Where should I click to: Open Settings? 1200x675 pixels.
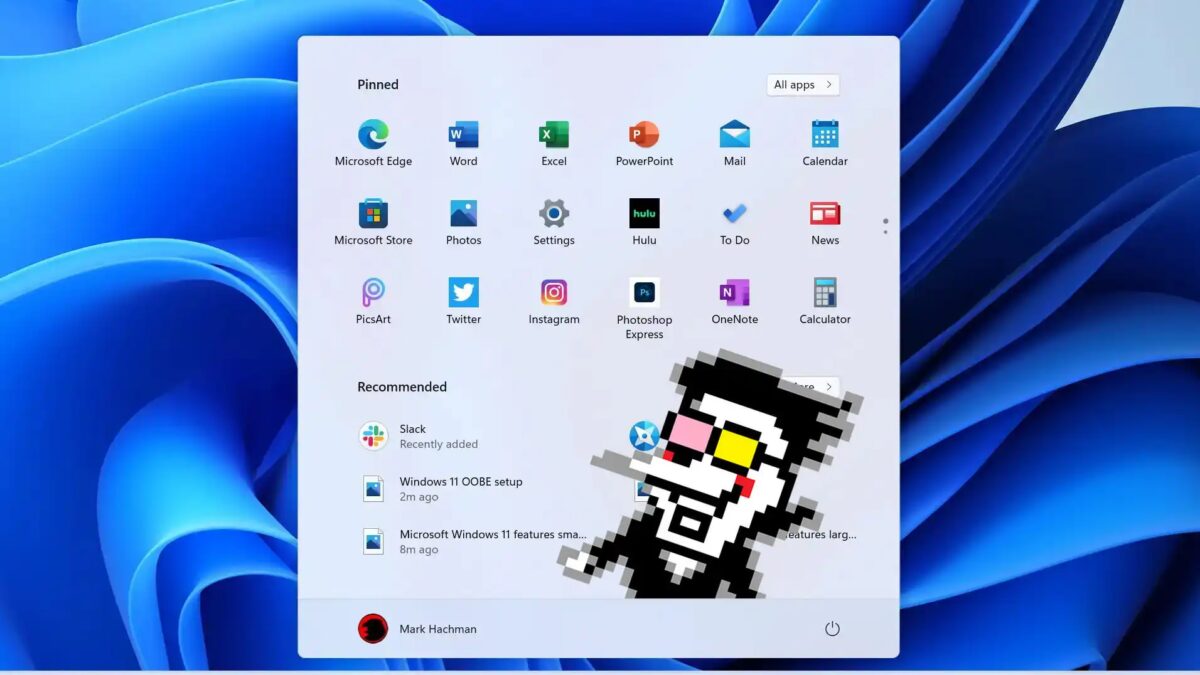[x=553, y=214]
